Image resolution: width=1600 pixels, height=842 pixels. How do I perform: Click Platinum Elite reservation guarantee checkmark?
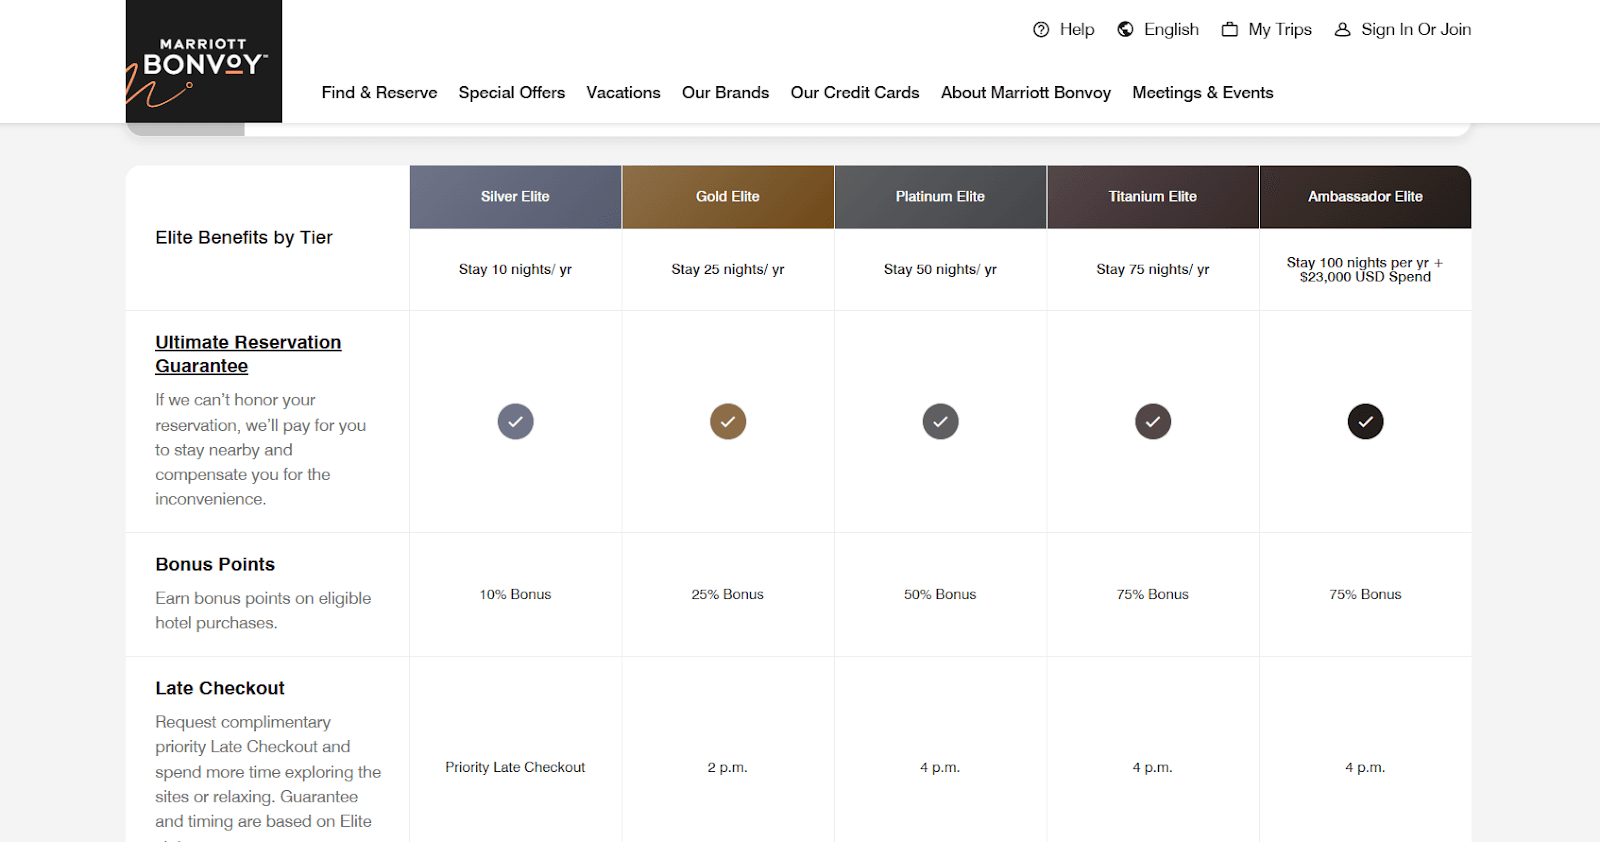click(x=941, y=422)
